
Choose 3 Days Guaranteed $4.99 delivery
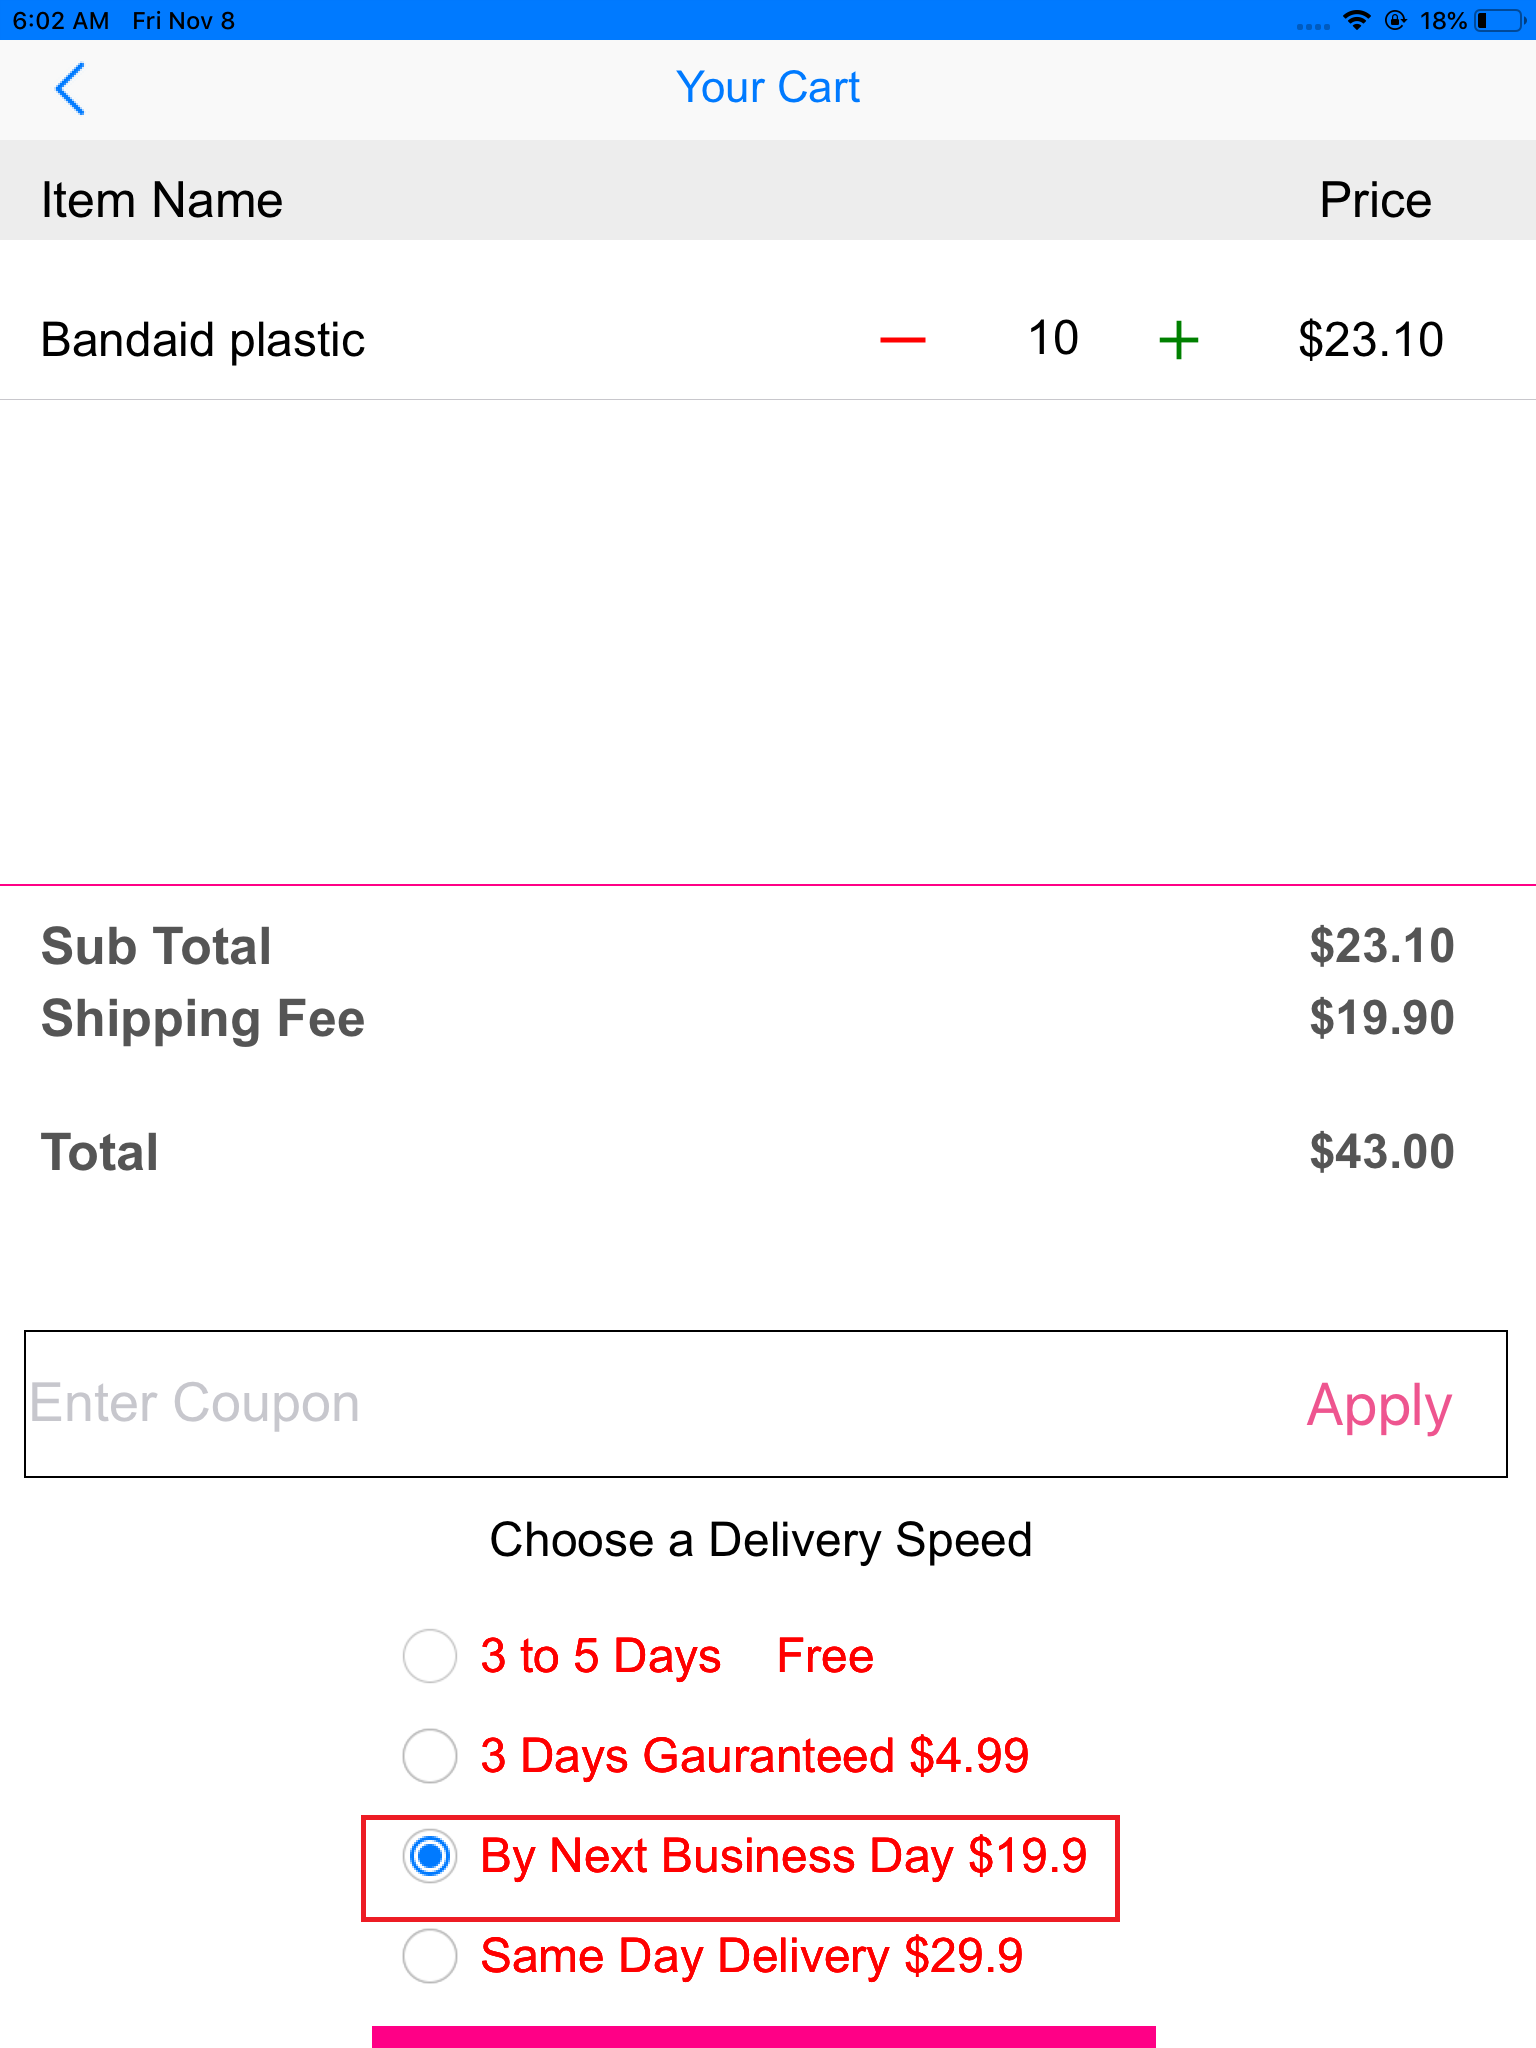(430, 1756)
